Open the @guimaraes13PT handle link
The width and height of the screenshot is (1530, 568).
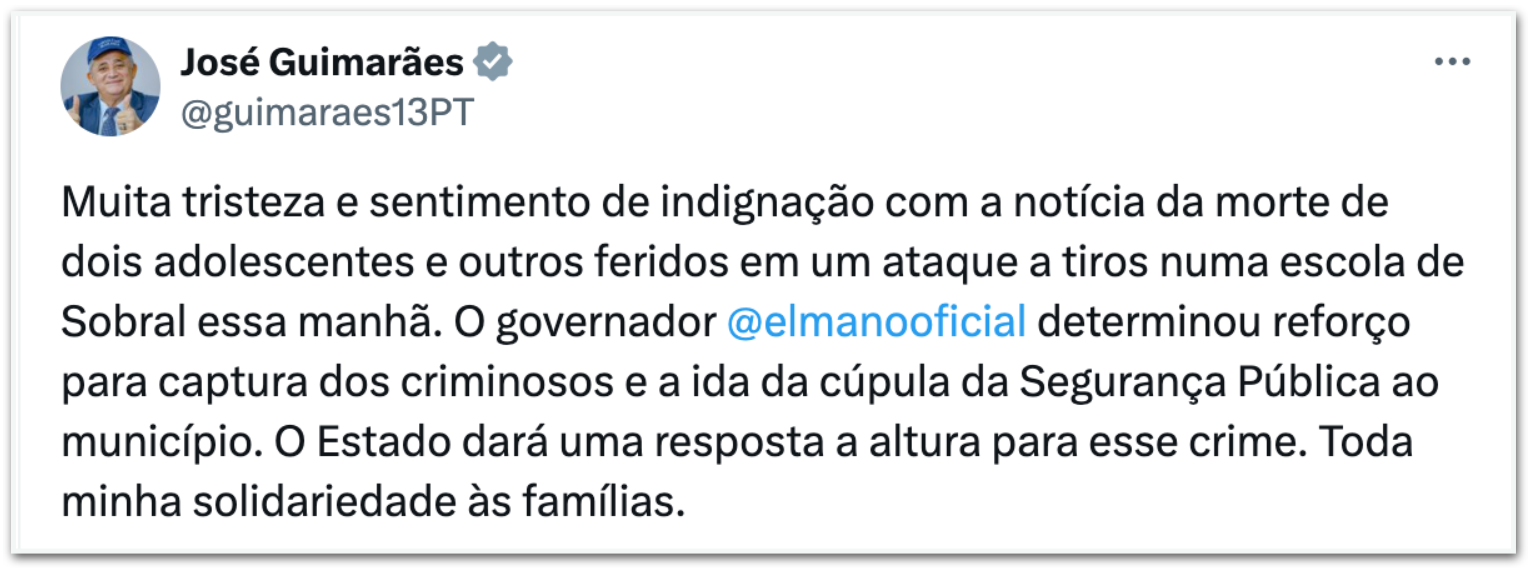tap(326, 113)
